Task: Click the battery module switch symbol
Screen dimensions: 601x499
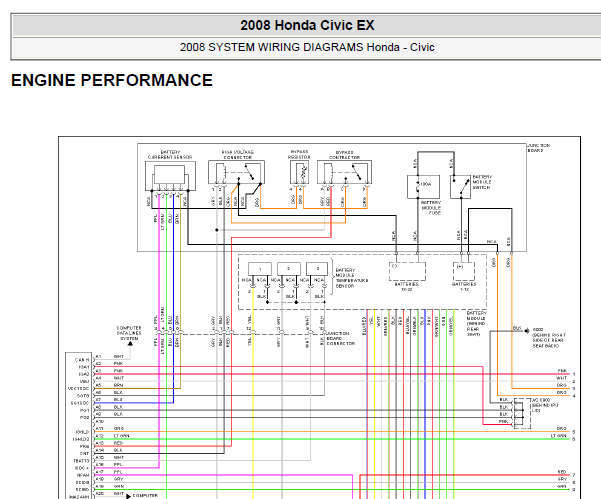Action: pos(460,187)
